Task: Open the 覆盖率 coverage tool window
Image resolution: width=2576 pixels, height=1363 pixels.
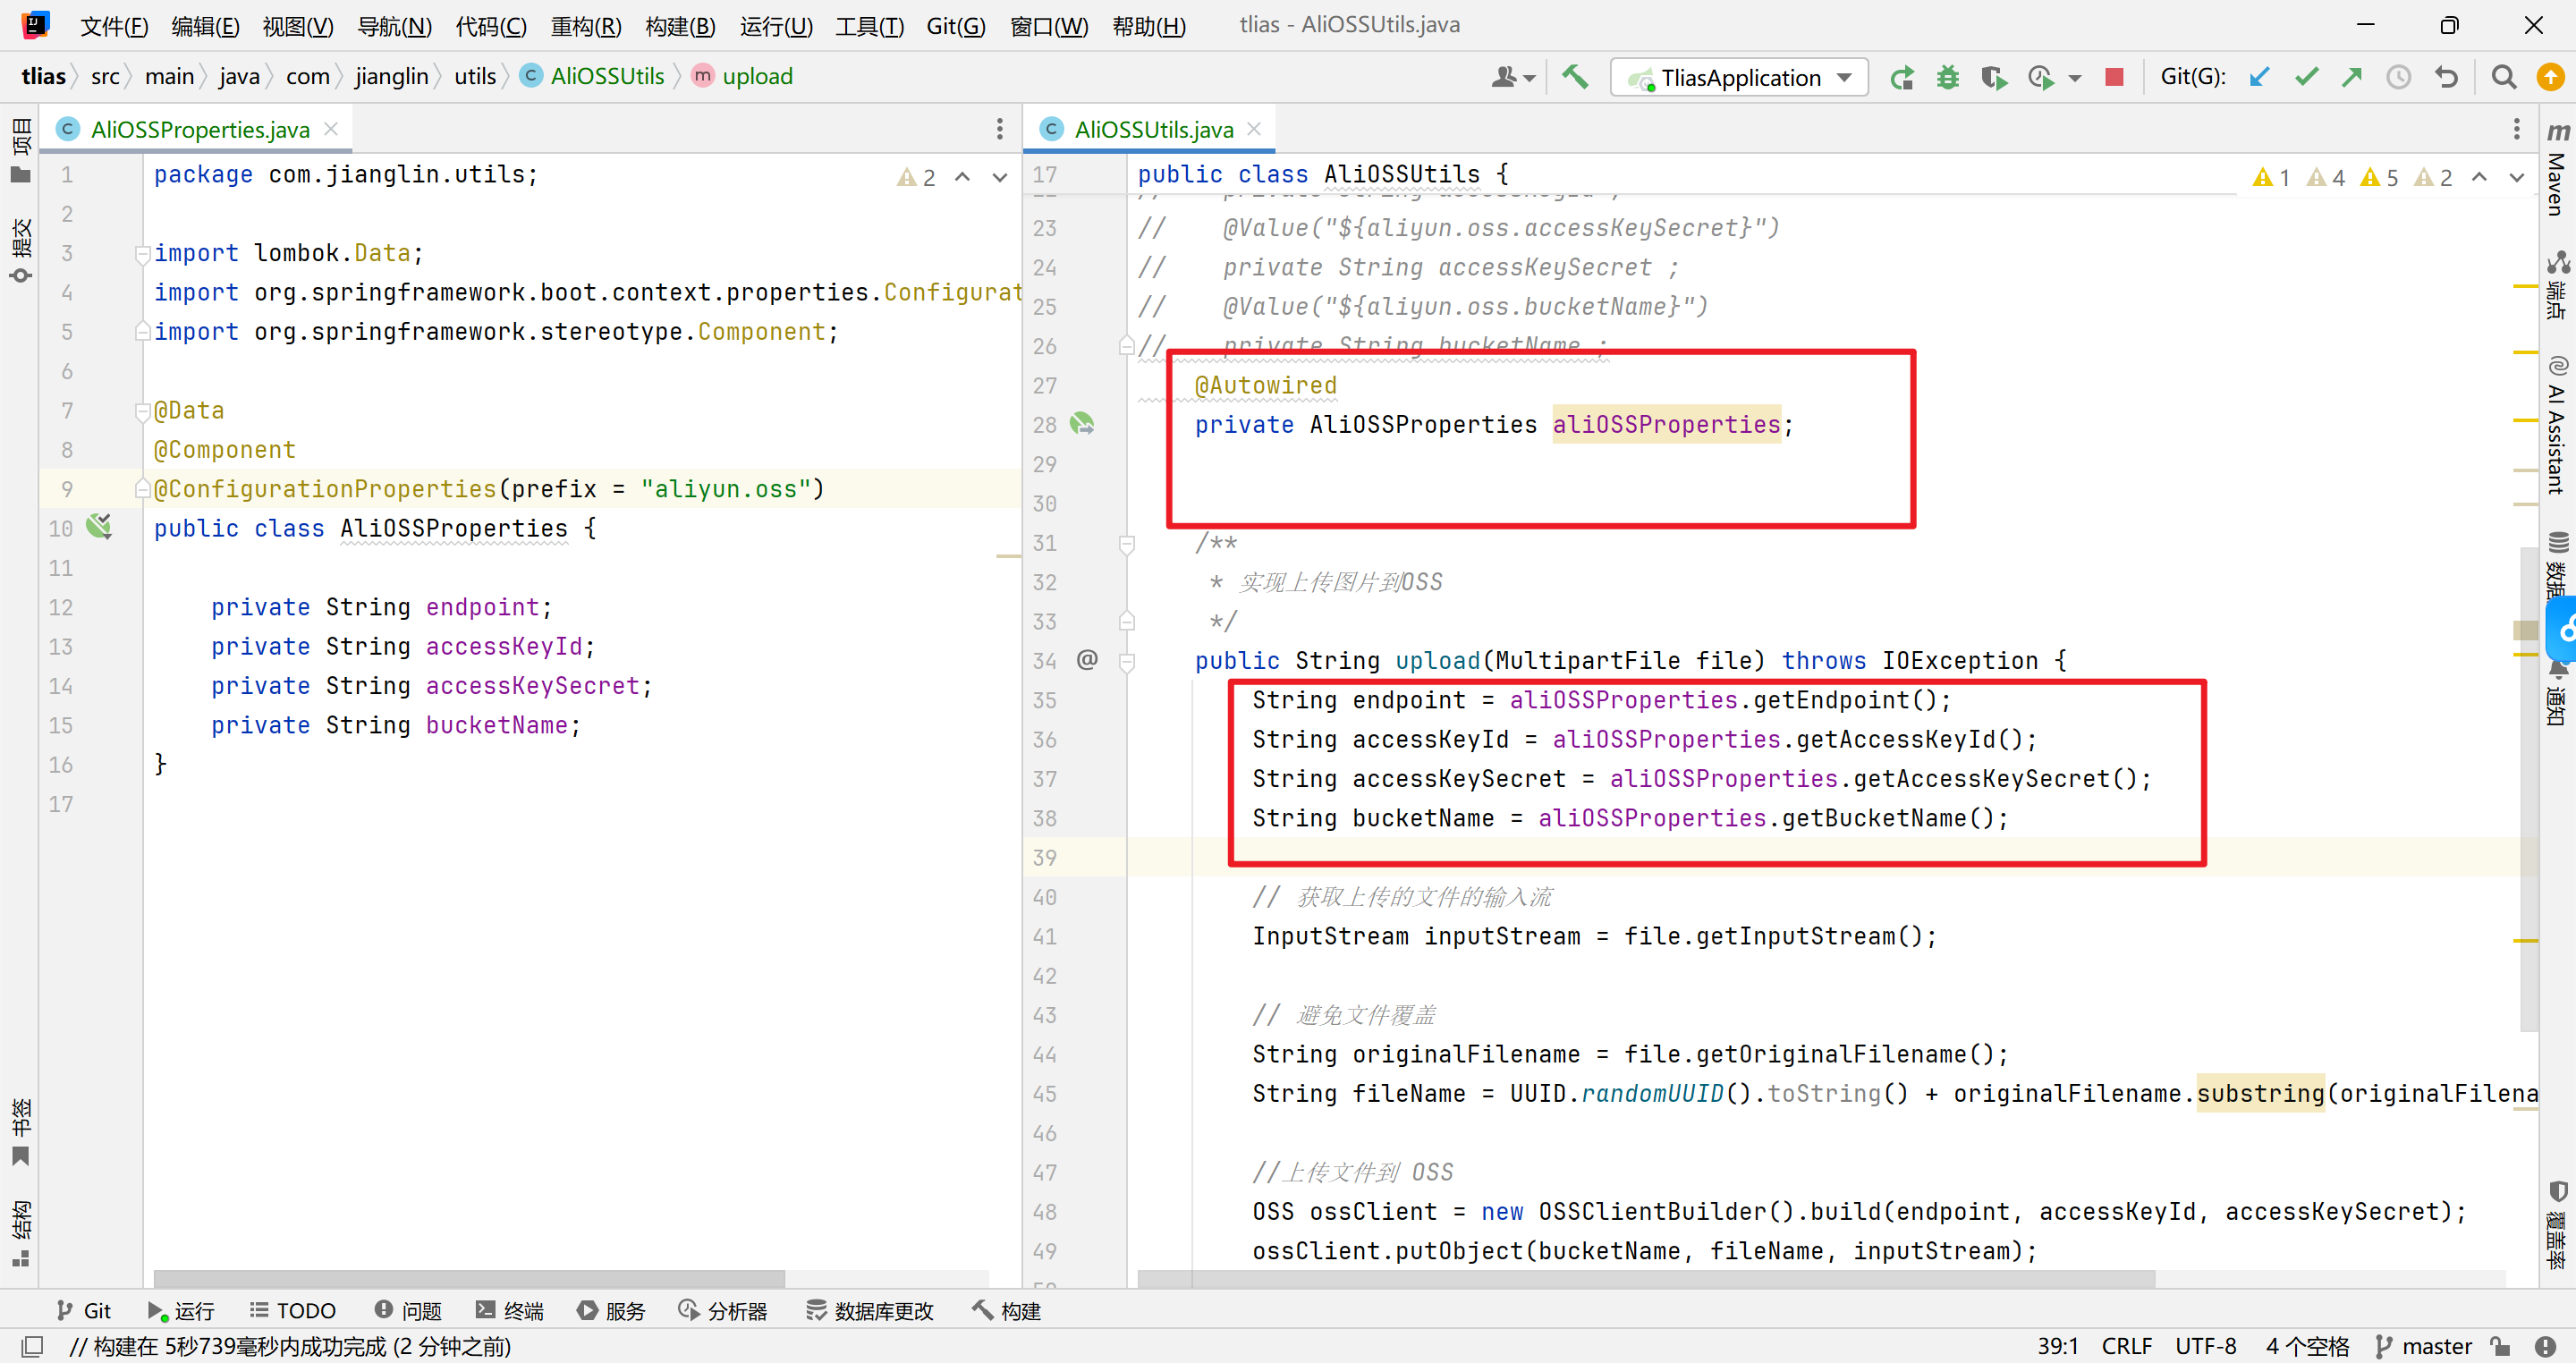Action: pos(2557,1226)
